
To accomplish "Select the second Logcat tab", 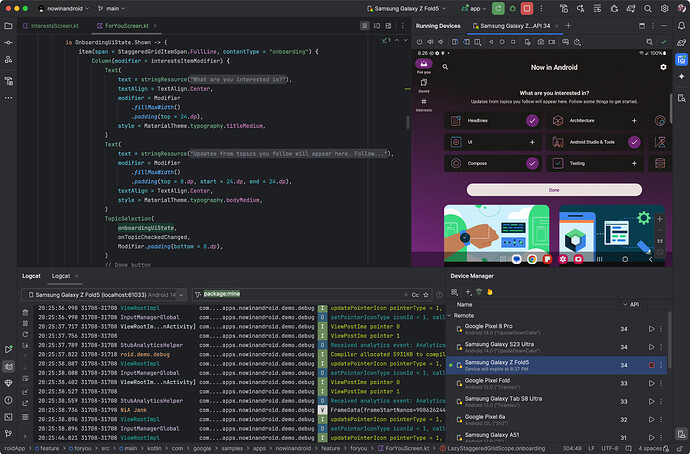I will pyautogui.click(x=62, y=276).
